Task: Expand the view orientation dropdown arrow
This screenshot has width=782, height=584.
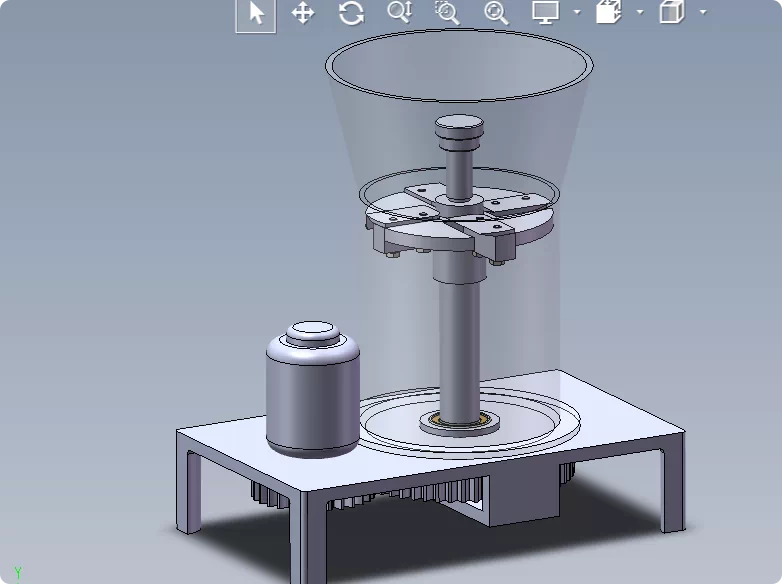Action: 640,12
